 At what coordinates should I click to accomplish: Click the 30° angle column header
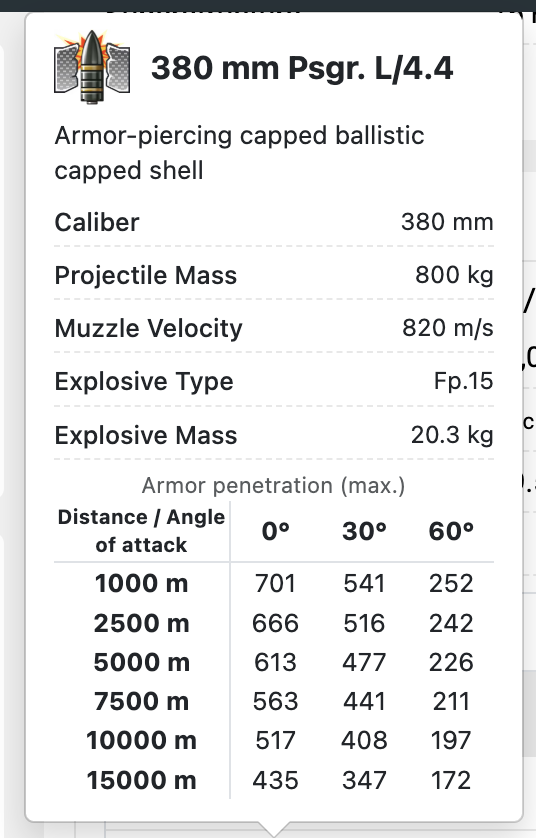tap(364, 531)
